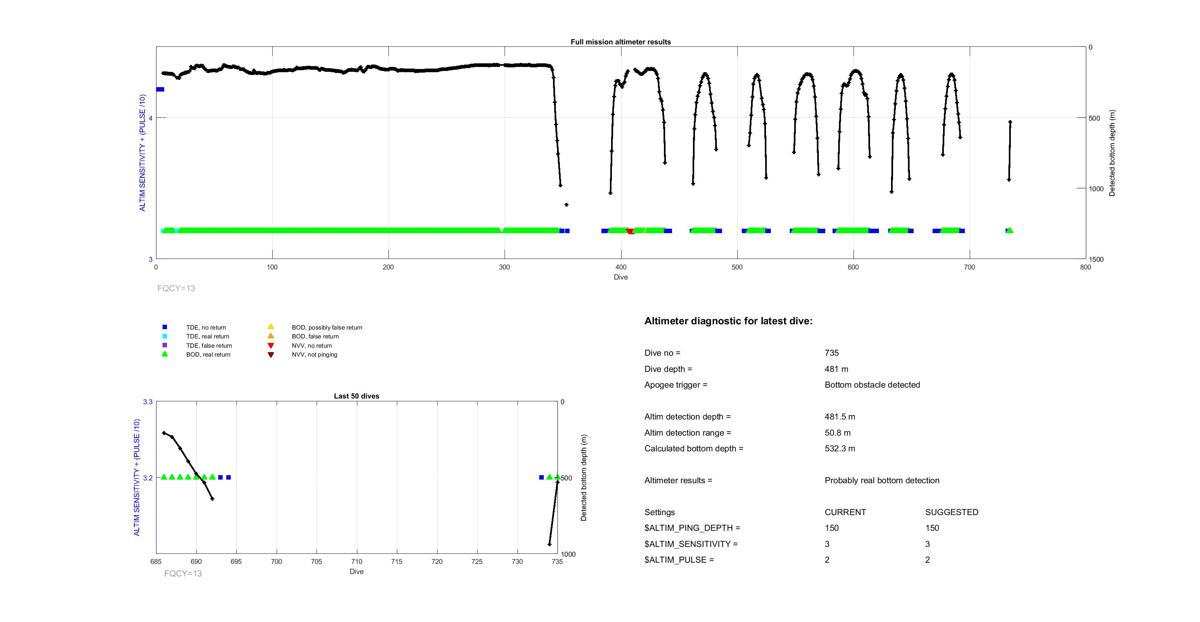Click the red NVV marker in the full mission plot

(x=630, y=231)
